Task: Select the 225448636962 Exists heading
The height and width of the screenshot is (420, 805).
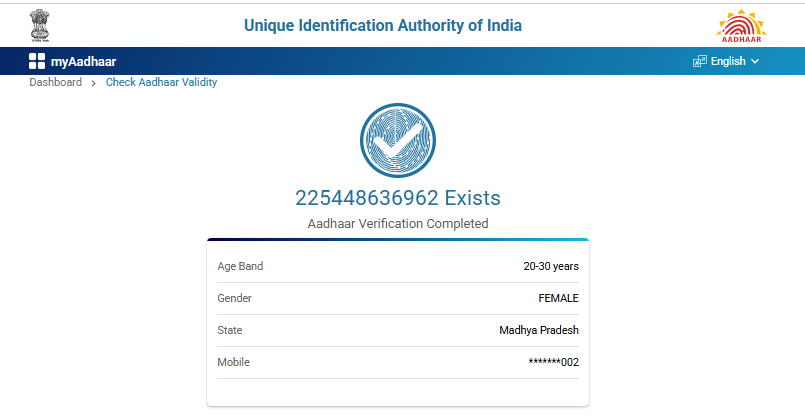Action: pyautogui.click(x=397, y=198)
